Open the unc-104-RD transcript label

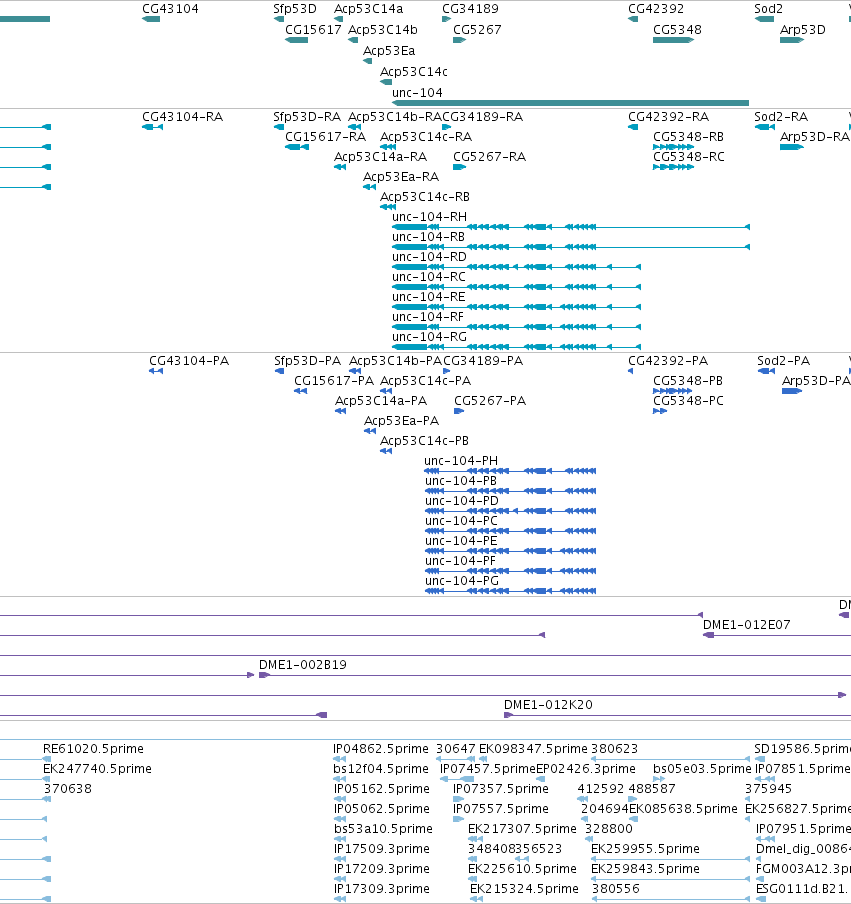pyautogui.click(x=429, y=257)
